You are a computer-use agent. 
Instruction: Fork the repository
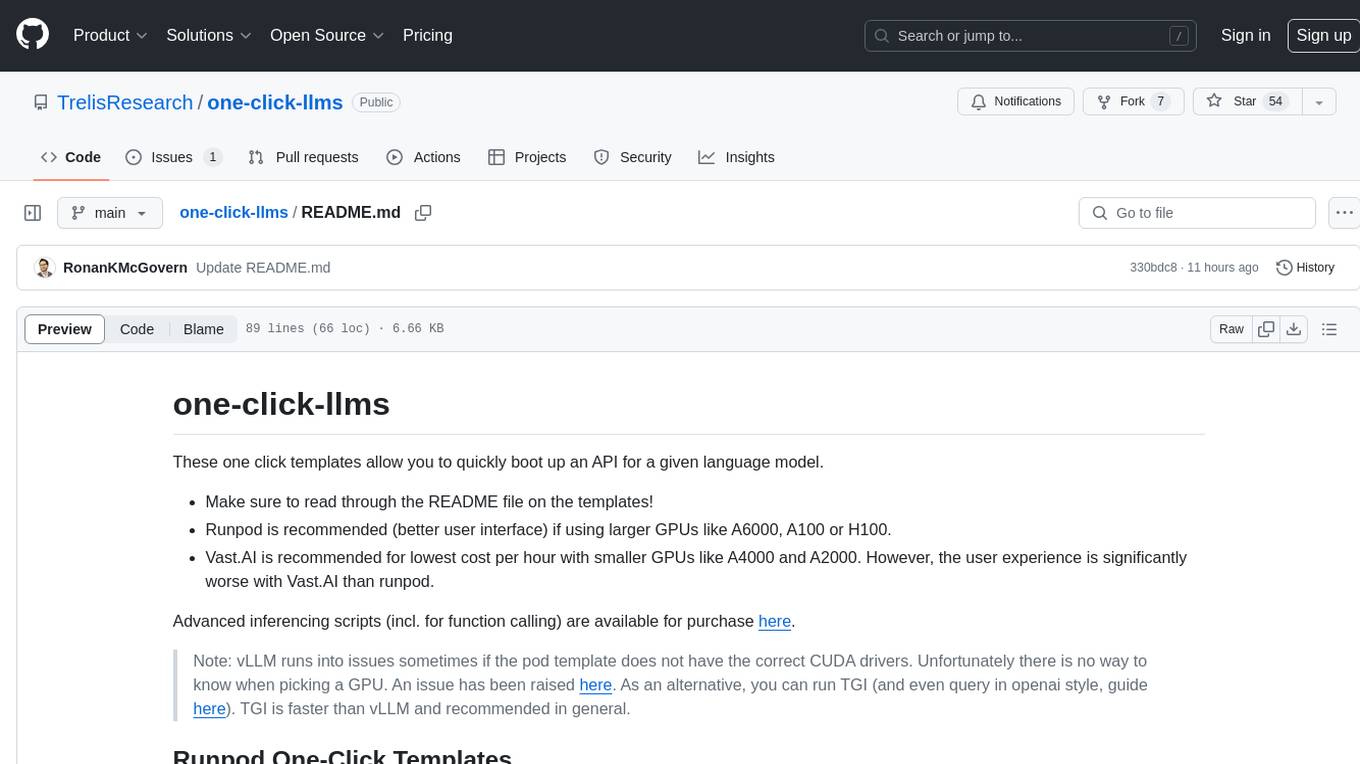click(1134, 102)
